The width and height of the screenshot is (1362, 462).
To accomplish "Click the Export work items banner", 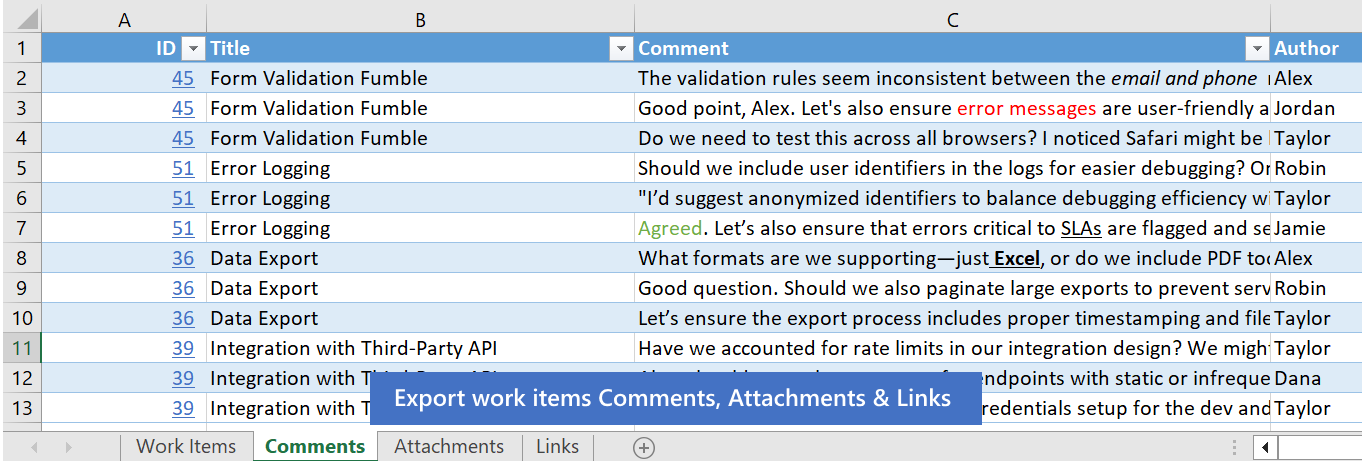I will (x=672, y=398).
